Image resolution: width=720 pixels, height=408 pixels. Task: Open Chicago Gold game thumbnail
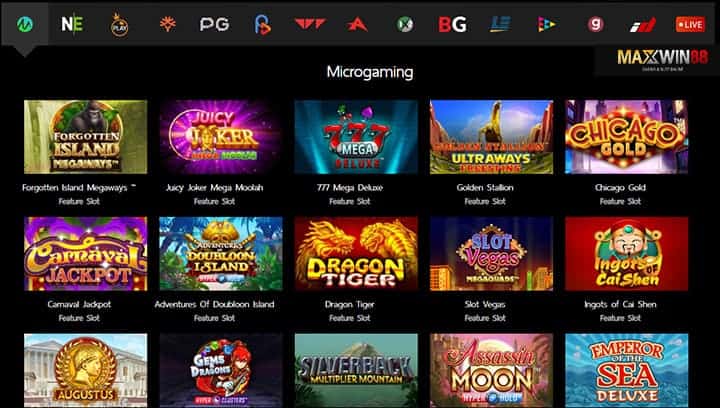[627, 137]
